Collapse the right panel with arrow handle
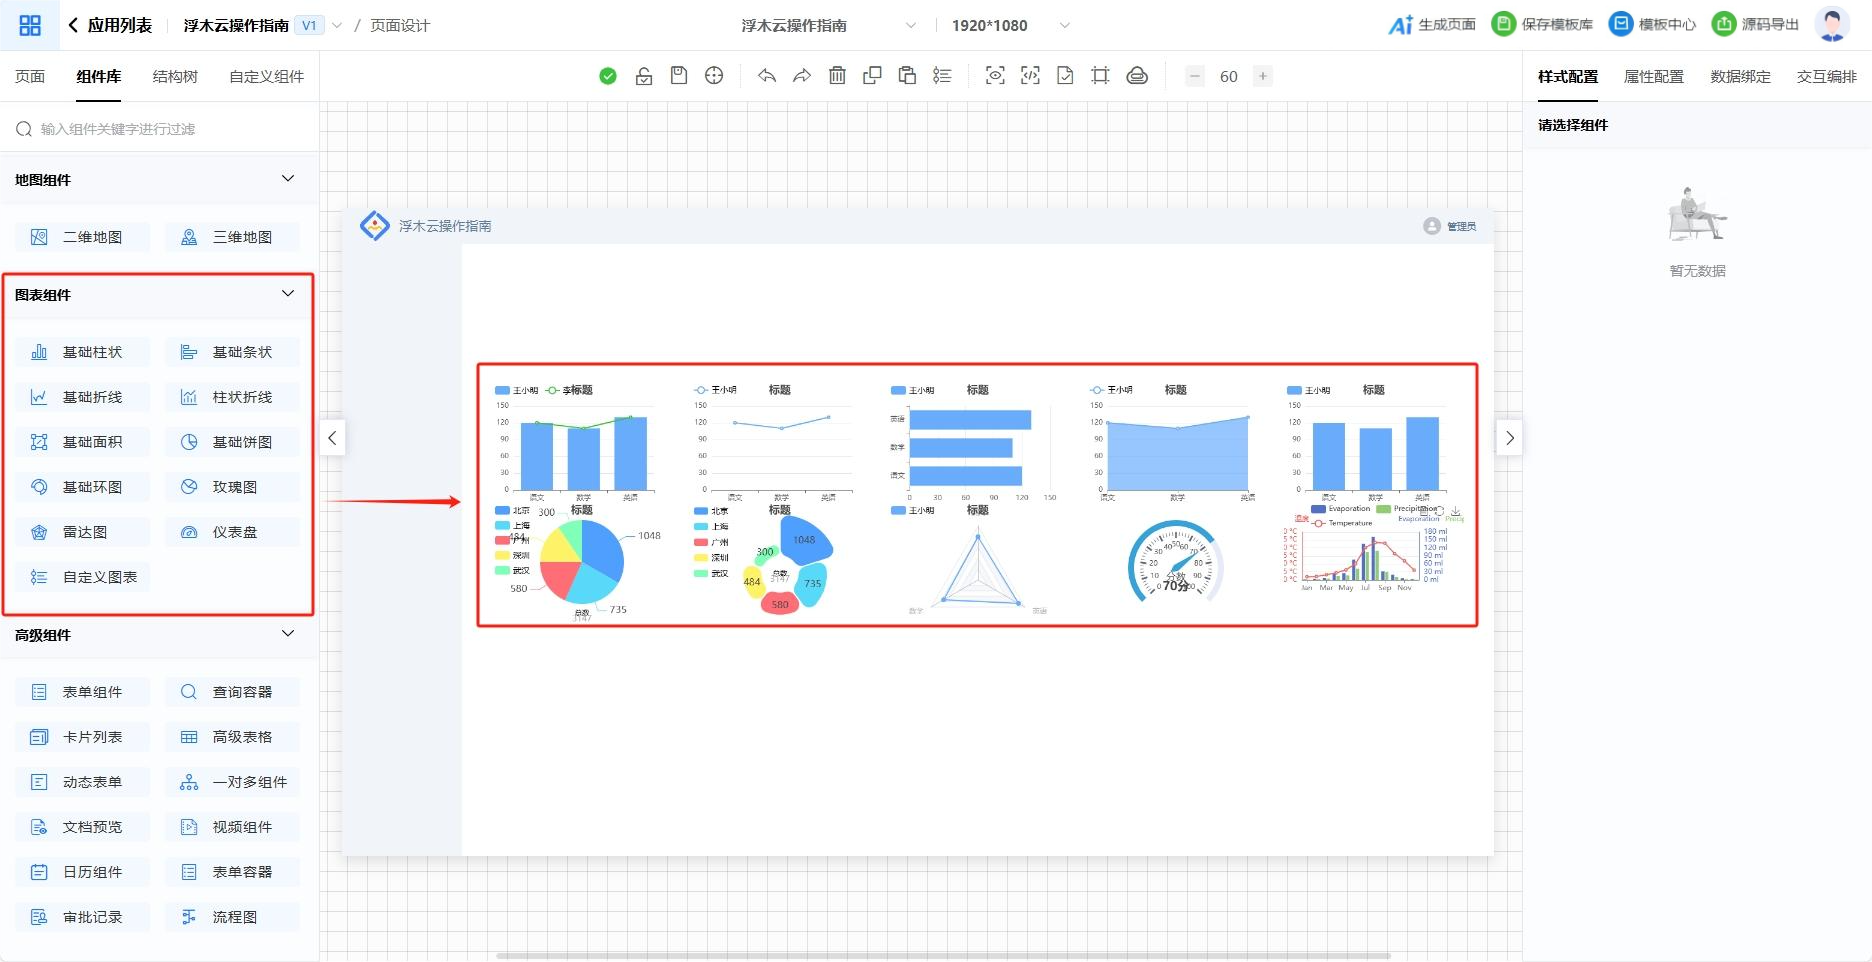The image size is (1872, 962). tap(1510, 438)
